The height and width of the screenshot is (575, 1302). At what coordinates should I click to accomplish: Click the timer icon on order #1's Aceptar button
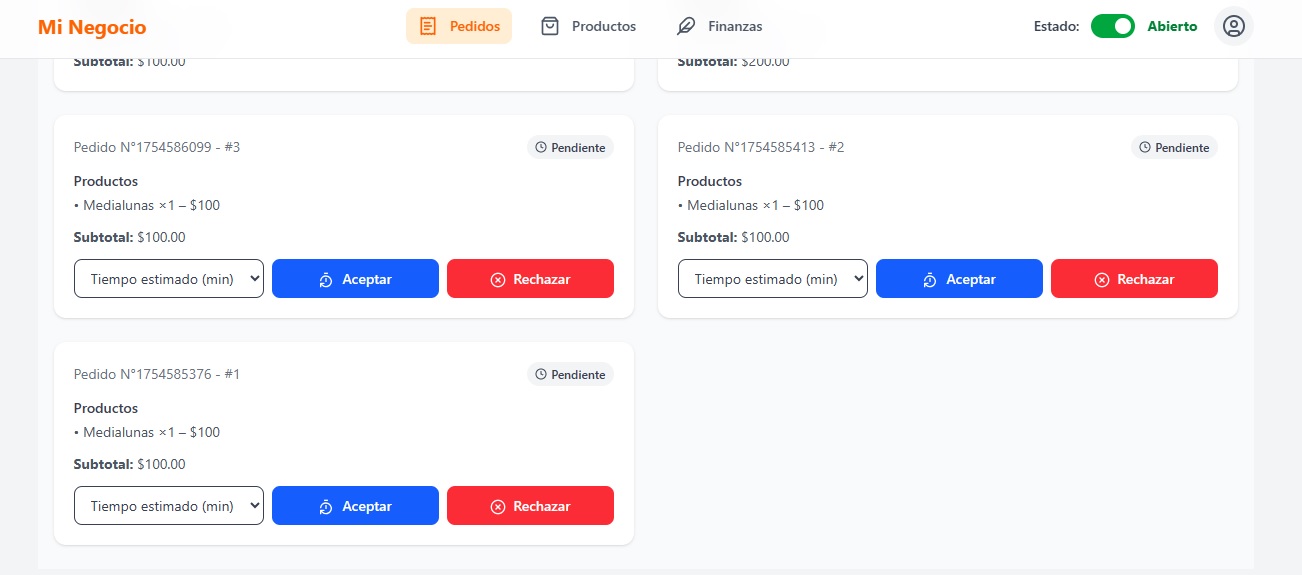[x=326, y=507]
